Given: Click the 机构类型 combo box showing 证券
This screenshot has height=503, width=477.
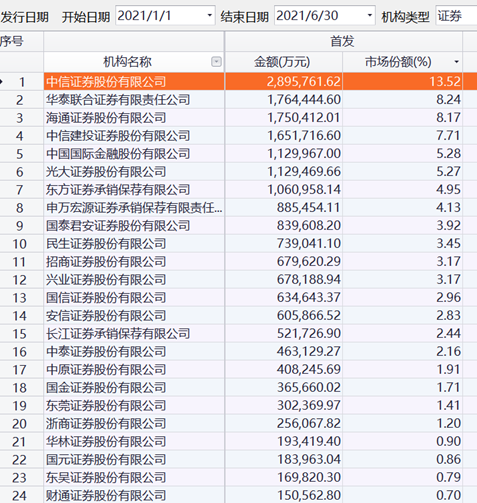Looking at the screenshot, I should click(456, 15).
